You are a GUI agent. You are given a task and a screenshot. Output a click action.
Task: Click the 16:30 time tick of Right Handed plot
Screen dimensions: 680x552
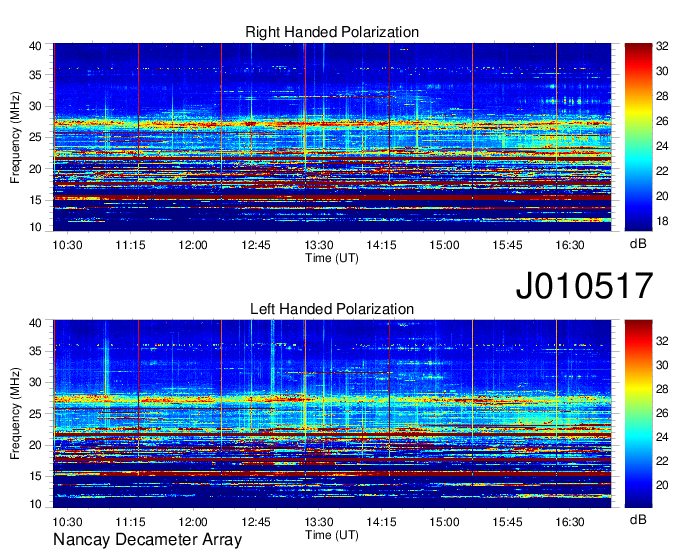(570, 245)
